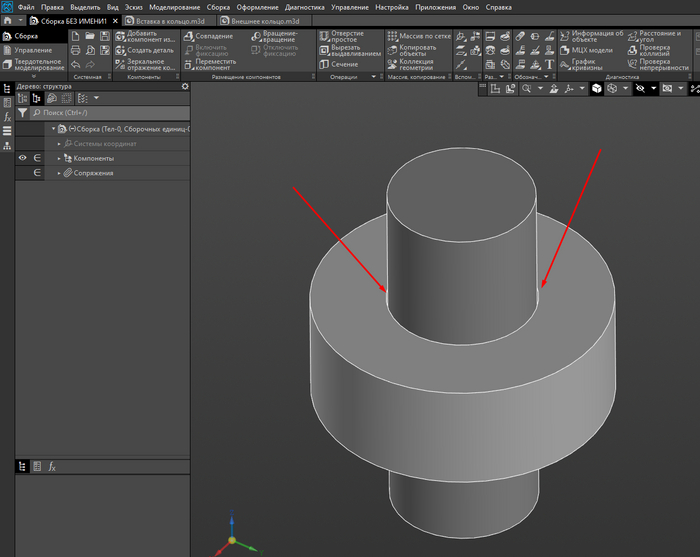This screenshot has width=700, height=557.
Task: Open print preview with the magnifier page icon
Action: [x=90, y=50]
